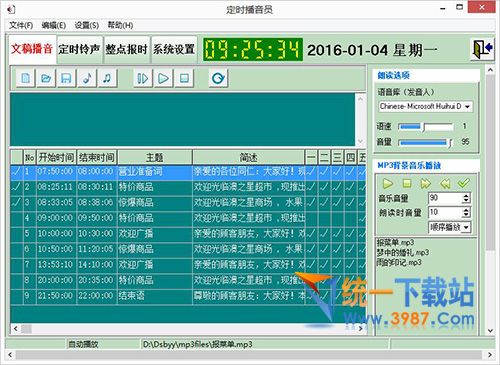This screenshot has width=500, height=365.
Task: Decrease 音乐音量 with down arrow
Action: [466, 201]
